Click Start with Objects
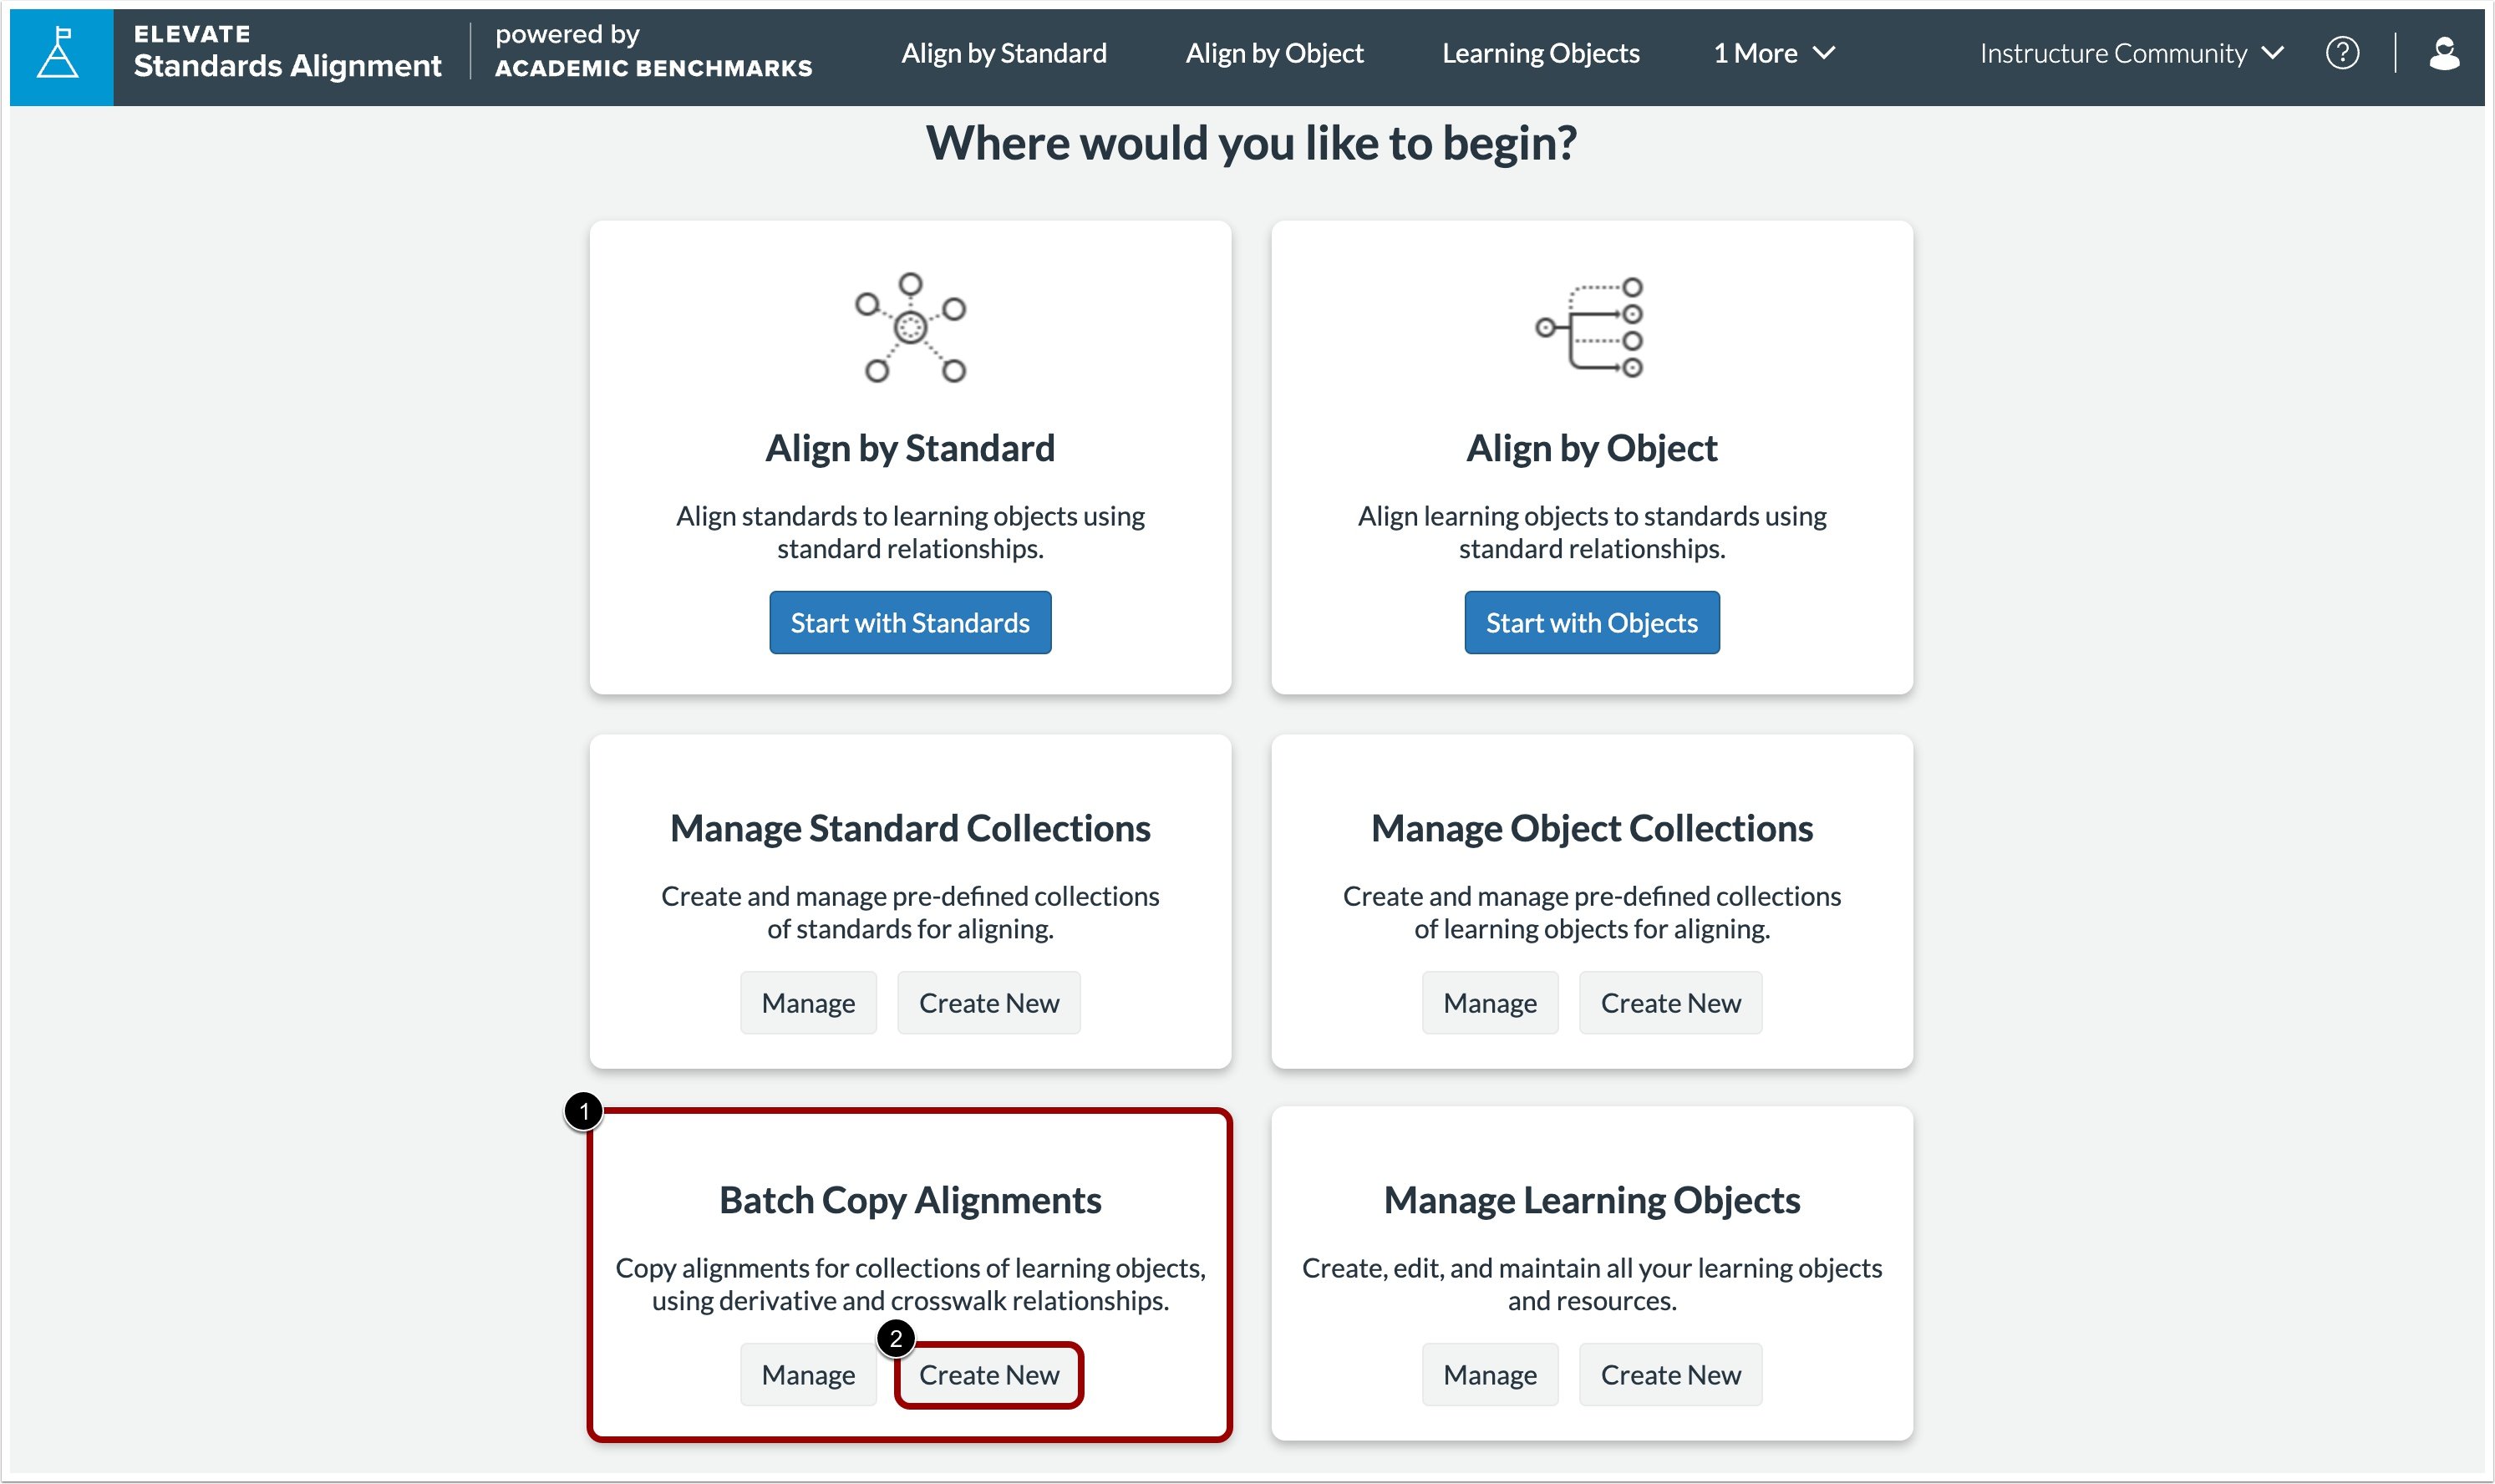This screenshot has height=1484, width=2495. 1591,622
